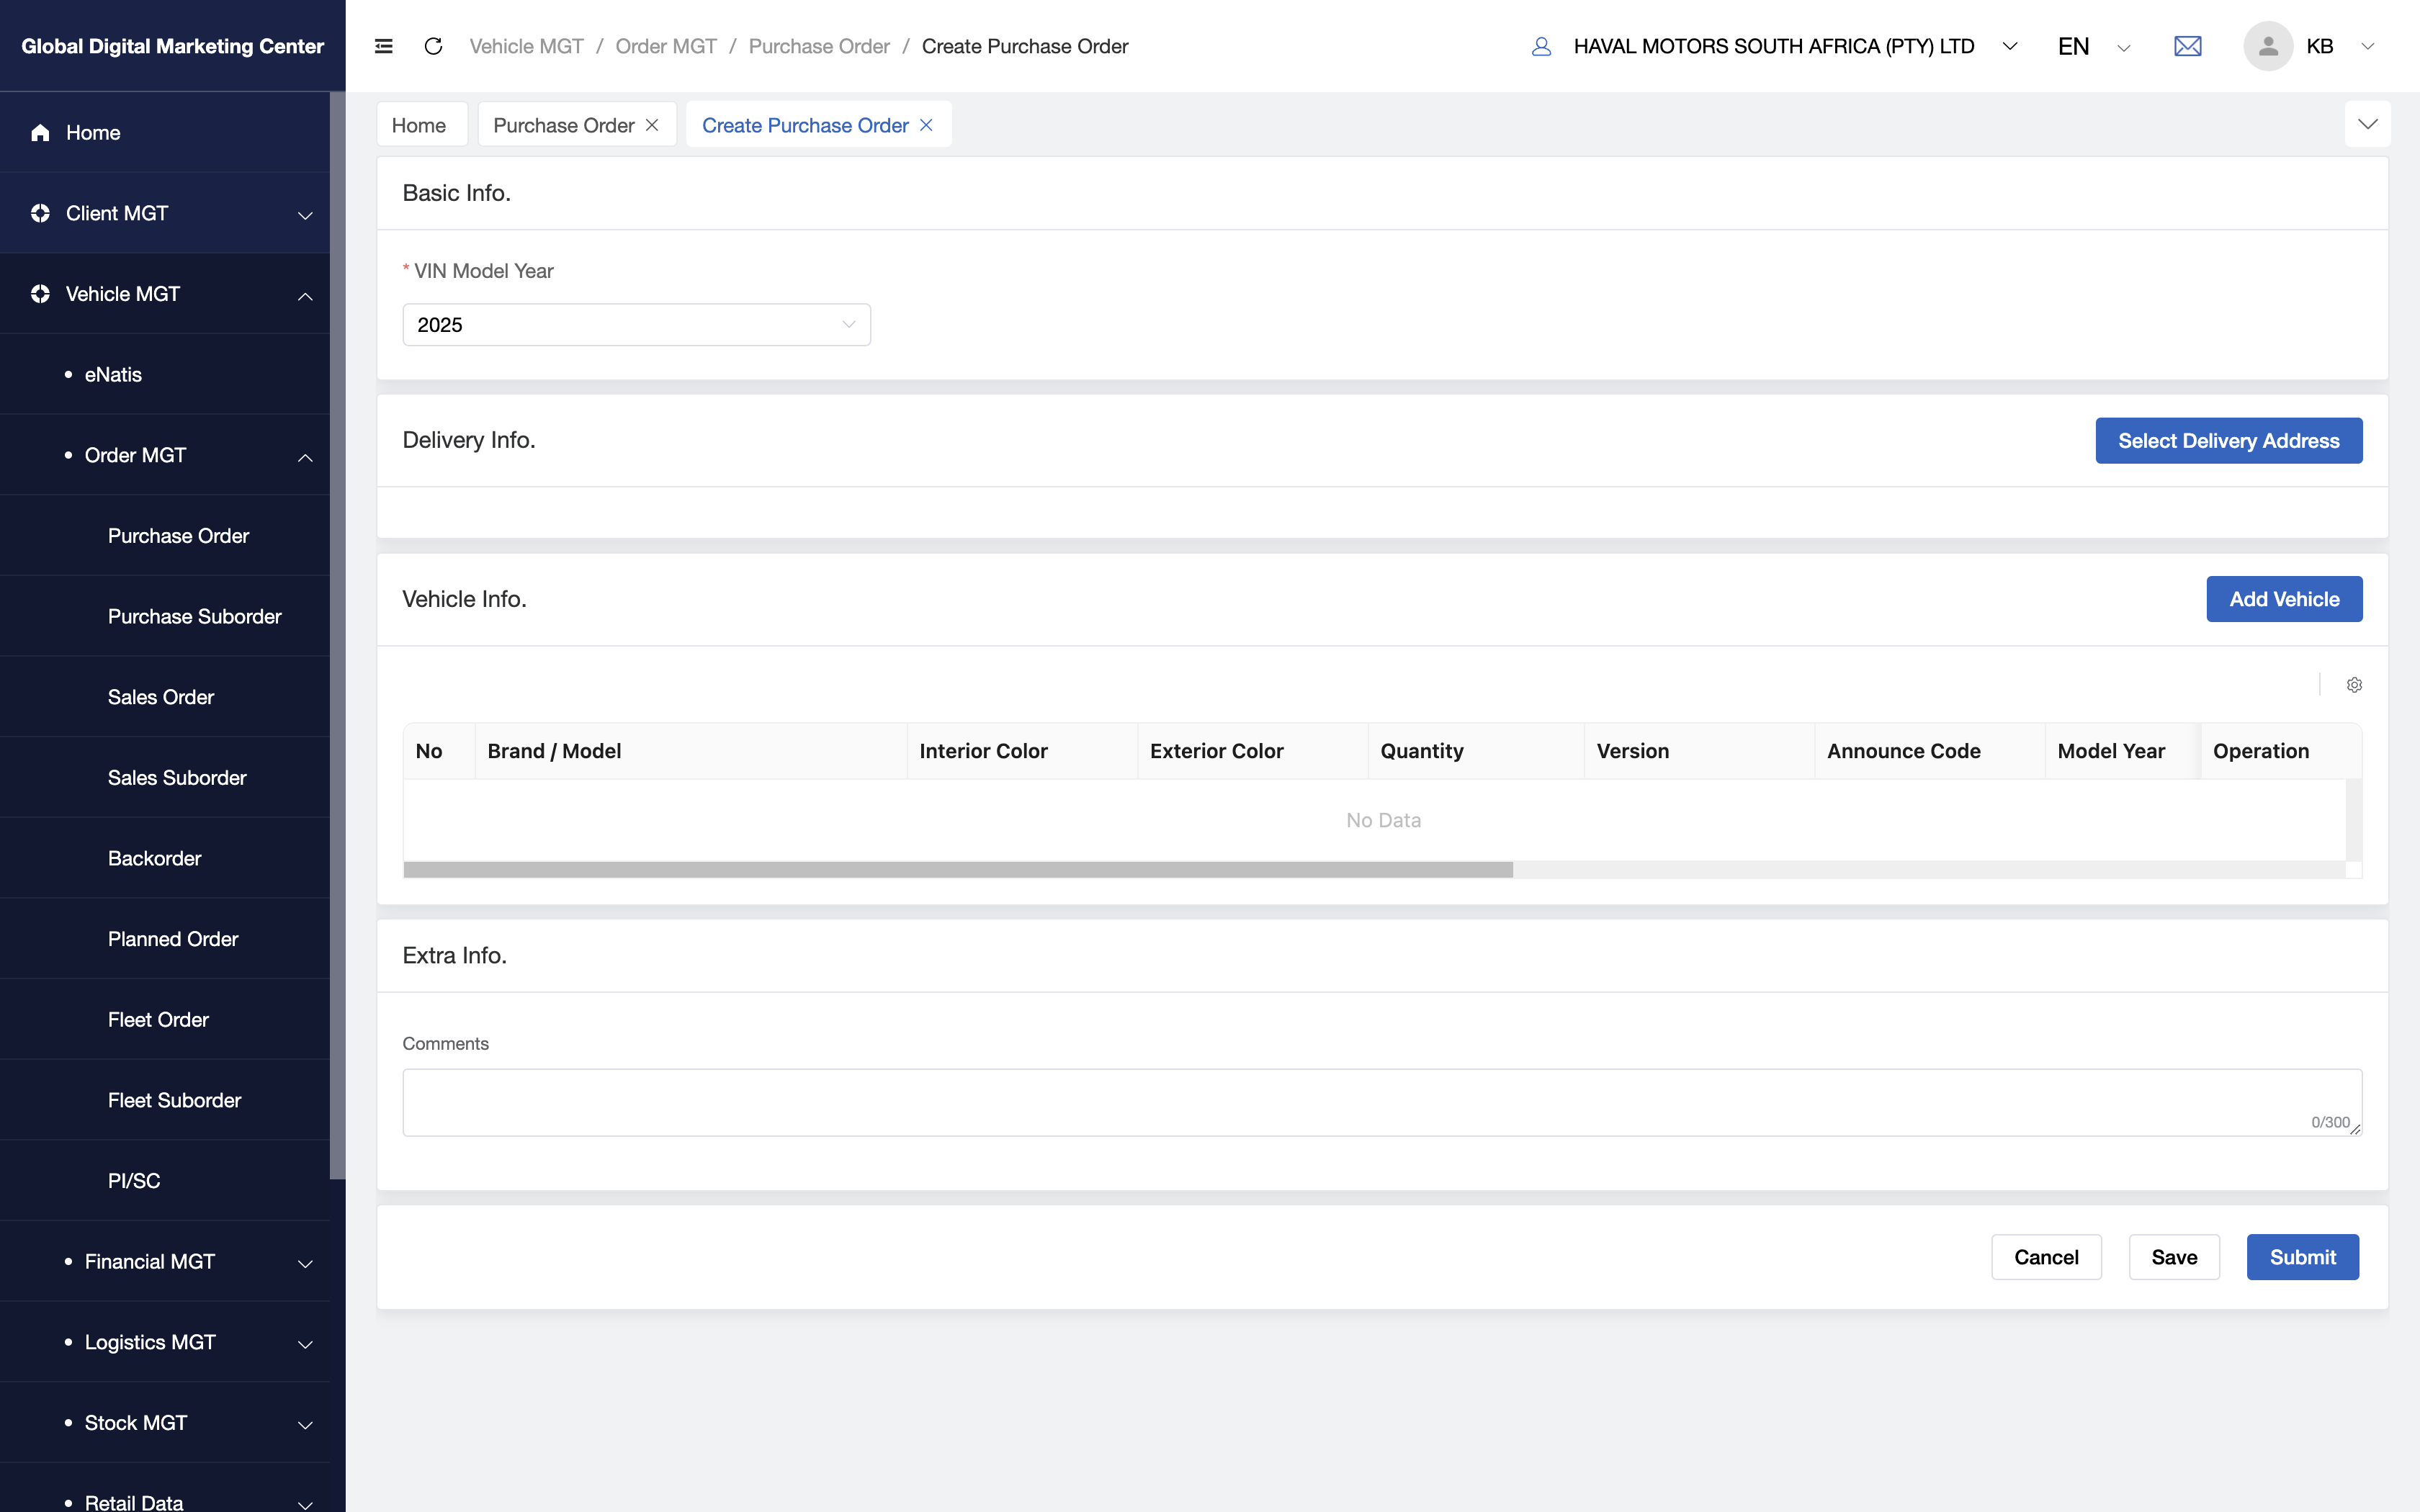Image resolution: width=2420 pixels, height=1512 pixels.
Task: Collapse the Order MGT submenu
Action: click(x=305, y=457)
